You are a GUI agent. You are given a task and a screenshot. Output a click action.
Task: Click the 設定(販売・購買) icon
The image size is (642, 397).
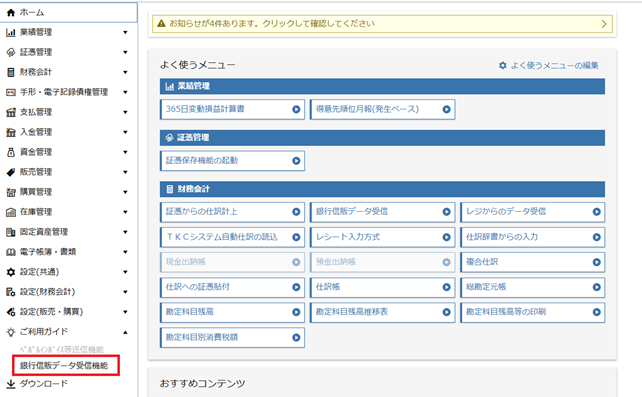click(x=11, y=312)
